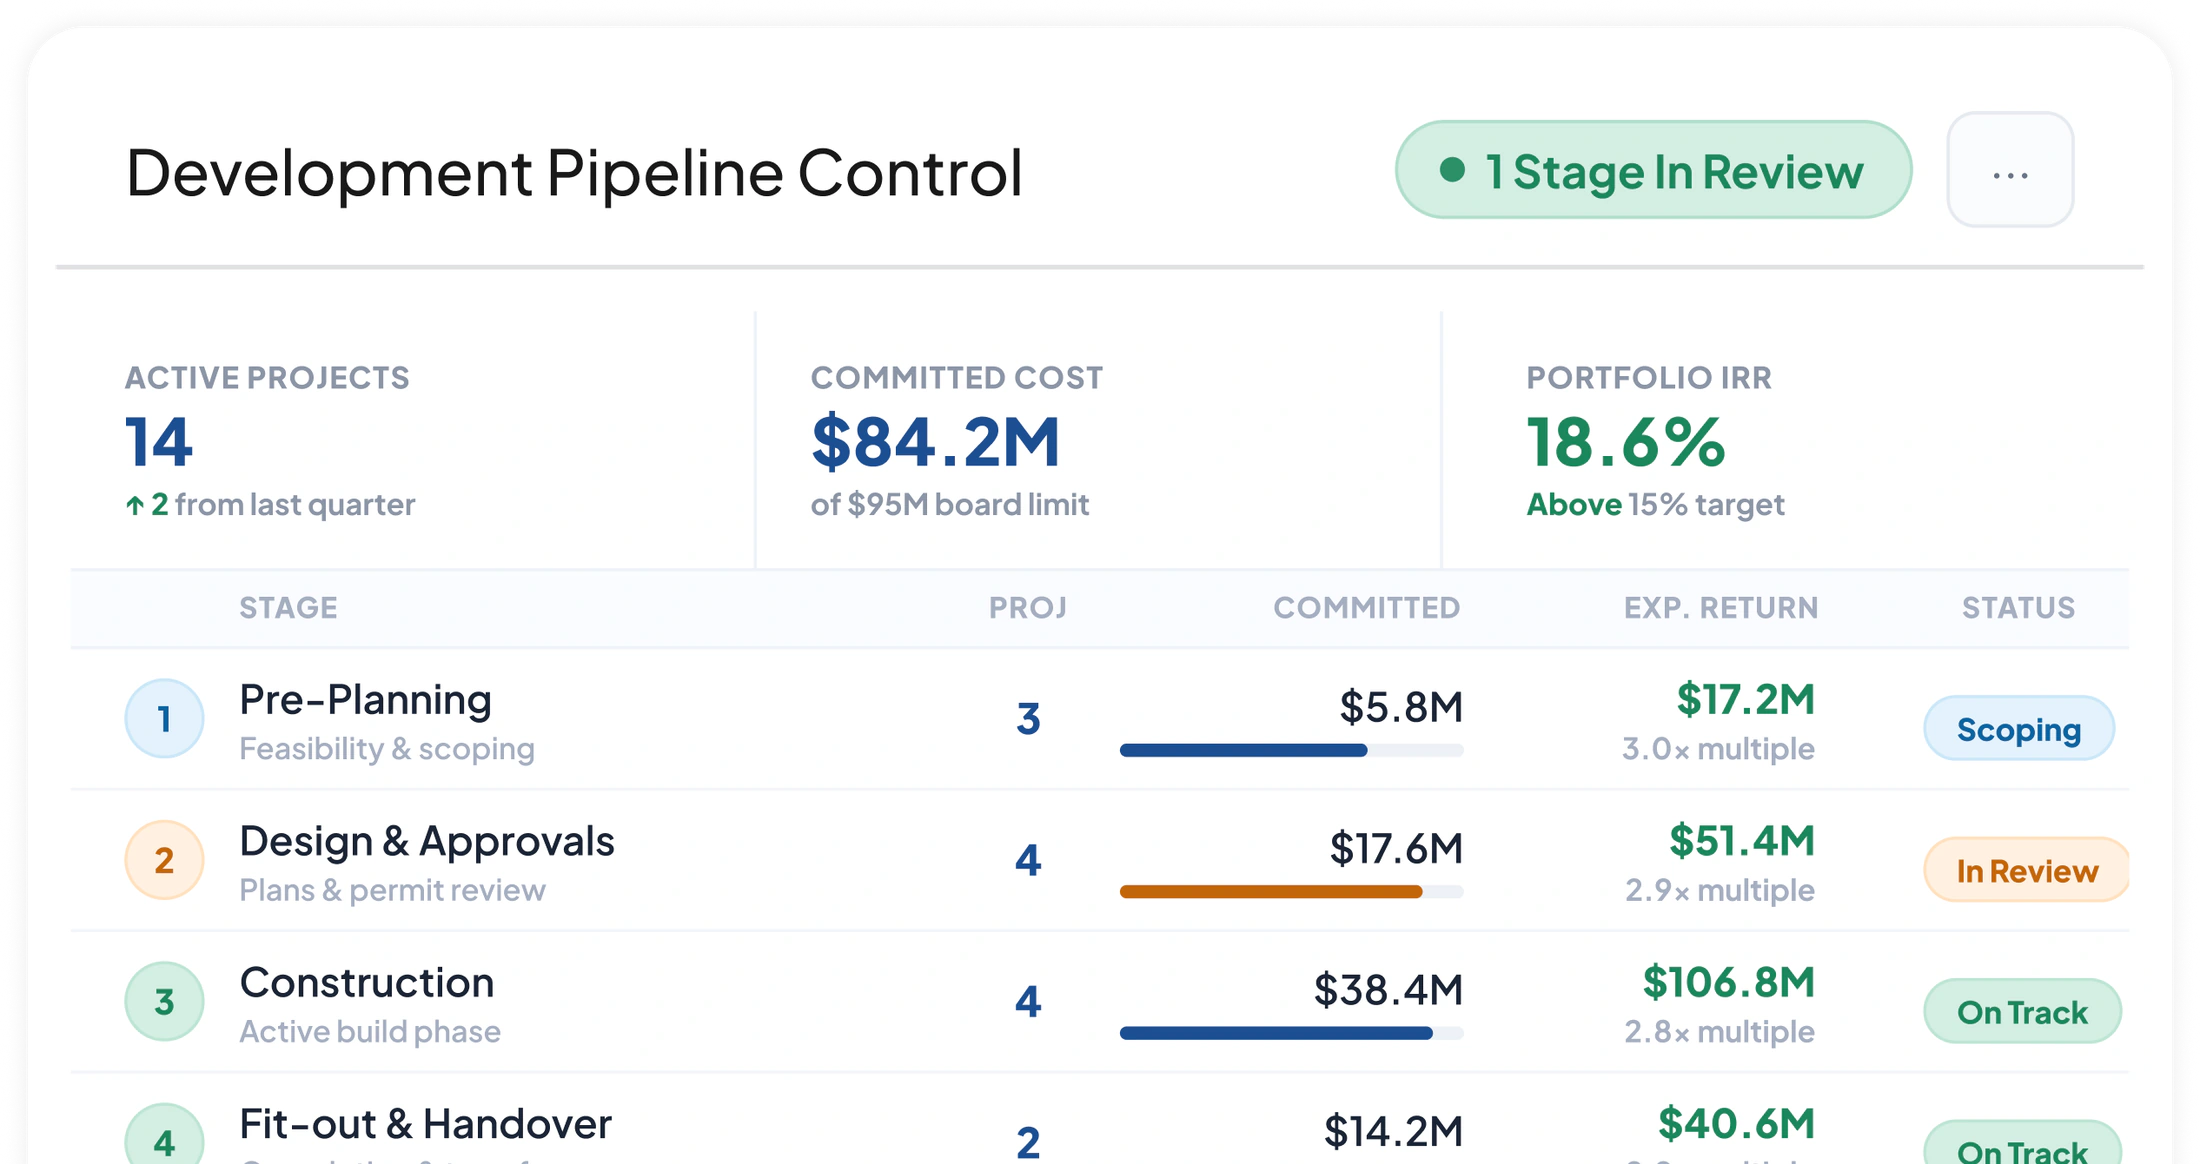This screenshot has height=1164, width=2200.
Task: Click the $40.6M expected return
Action: tap(1736, 1123)
